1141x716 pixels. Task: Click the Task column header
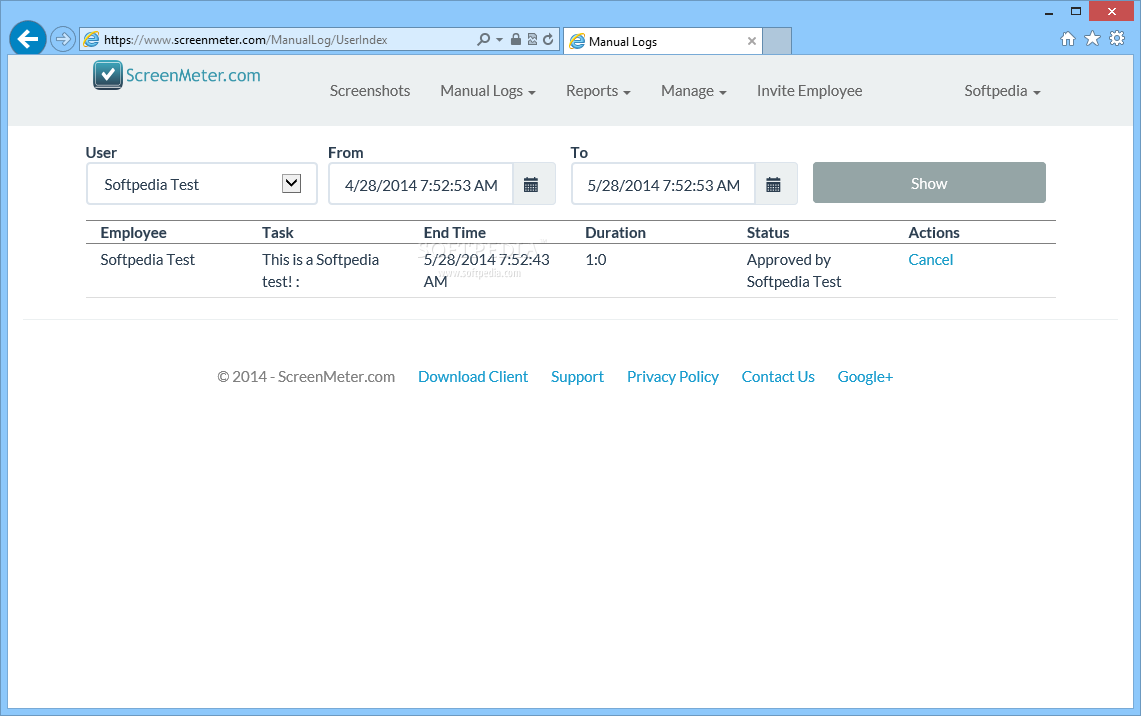(277, 233)
